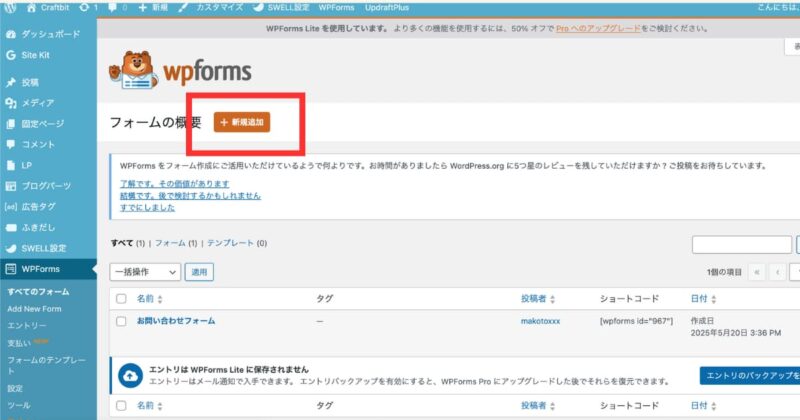Click the 日付 column header at bottom
Screen dimensions: 800x420
tap(699, 406)
